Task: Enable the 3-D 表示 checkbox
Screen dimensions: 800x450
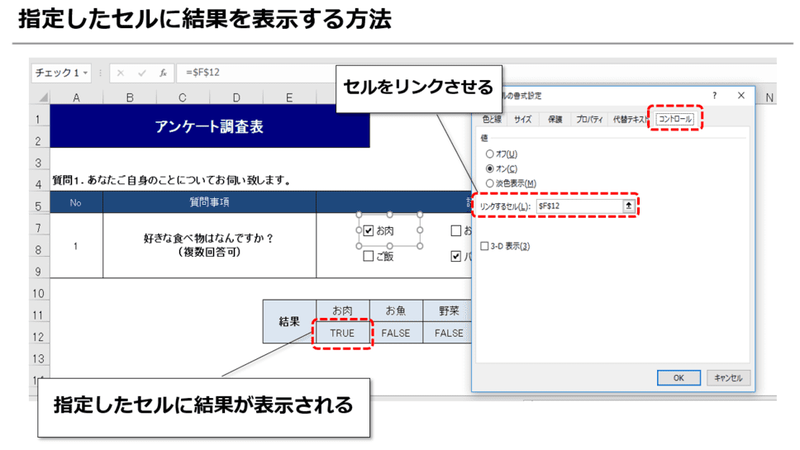Action: 485,246
